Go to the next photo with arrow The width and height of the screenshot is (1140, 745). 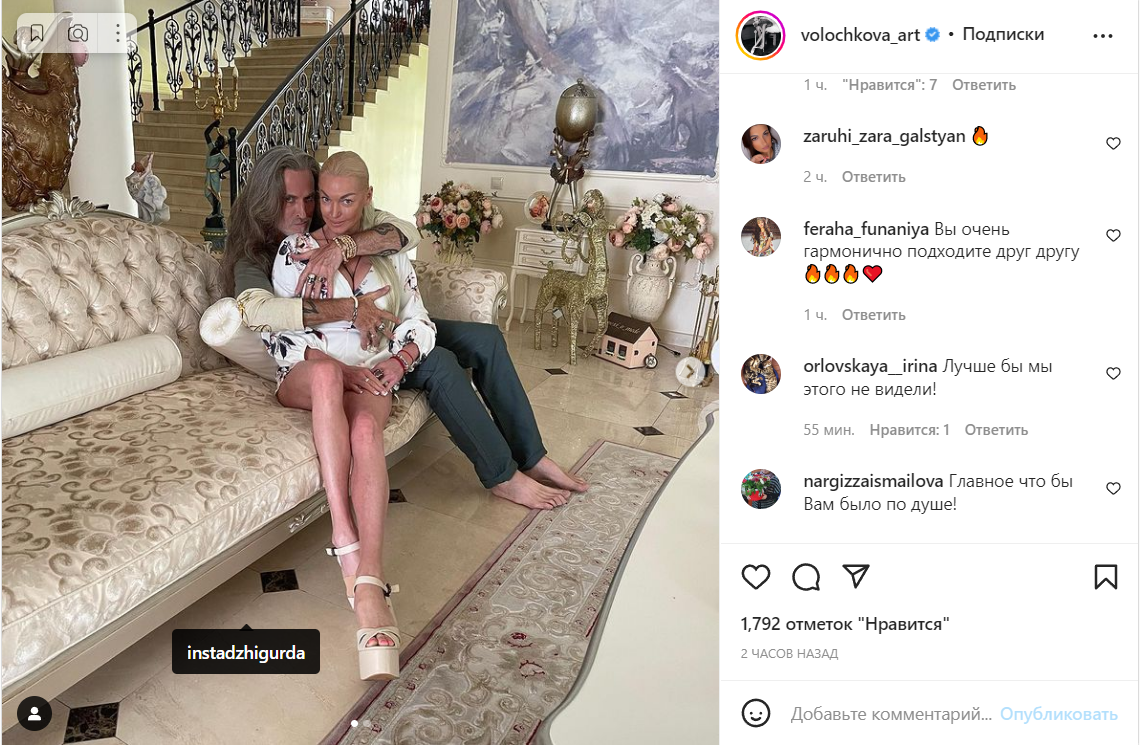click(689, 371)
